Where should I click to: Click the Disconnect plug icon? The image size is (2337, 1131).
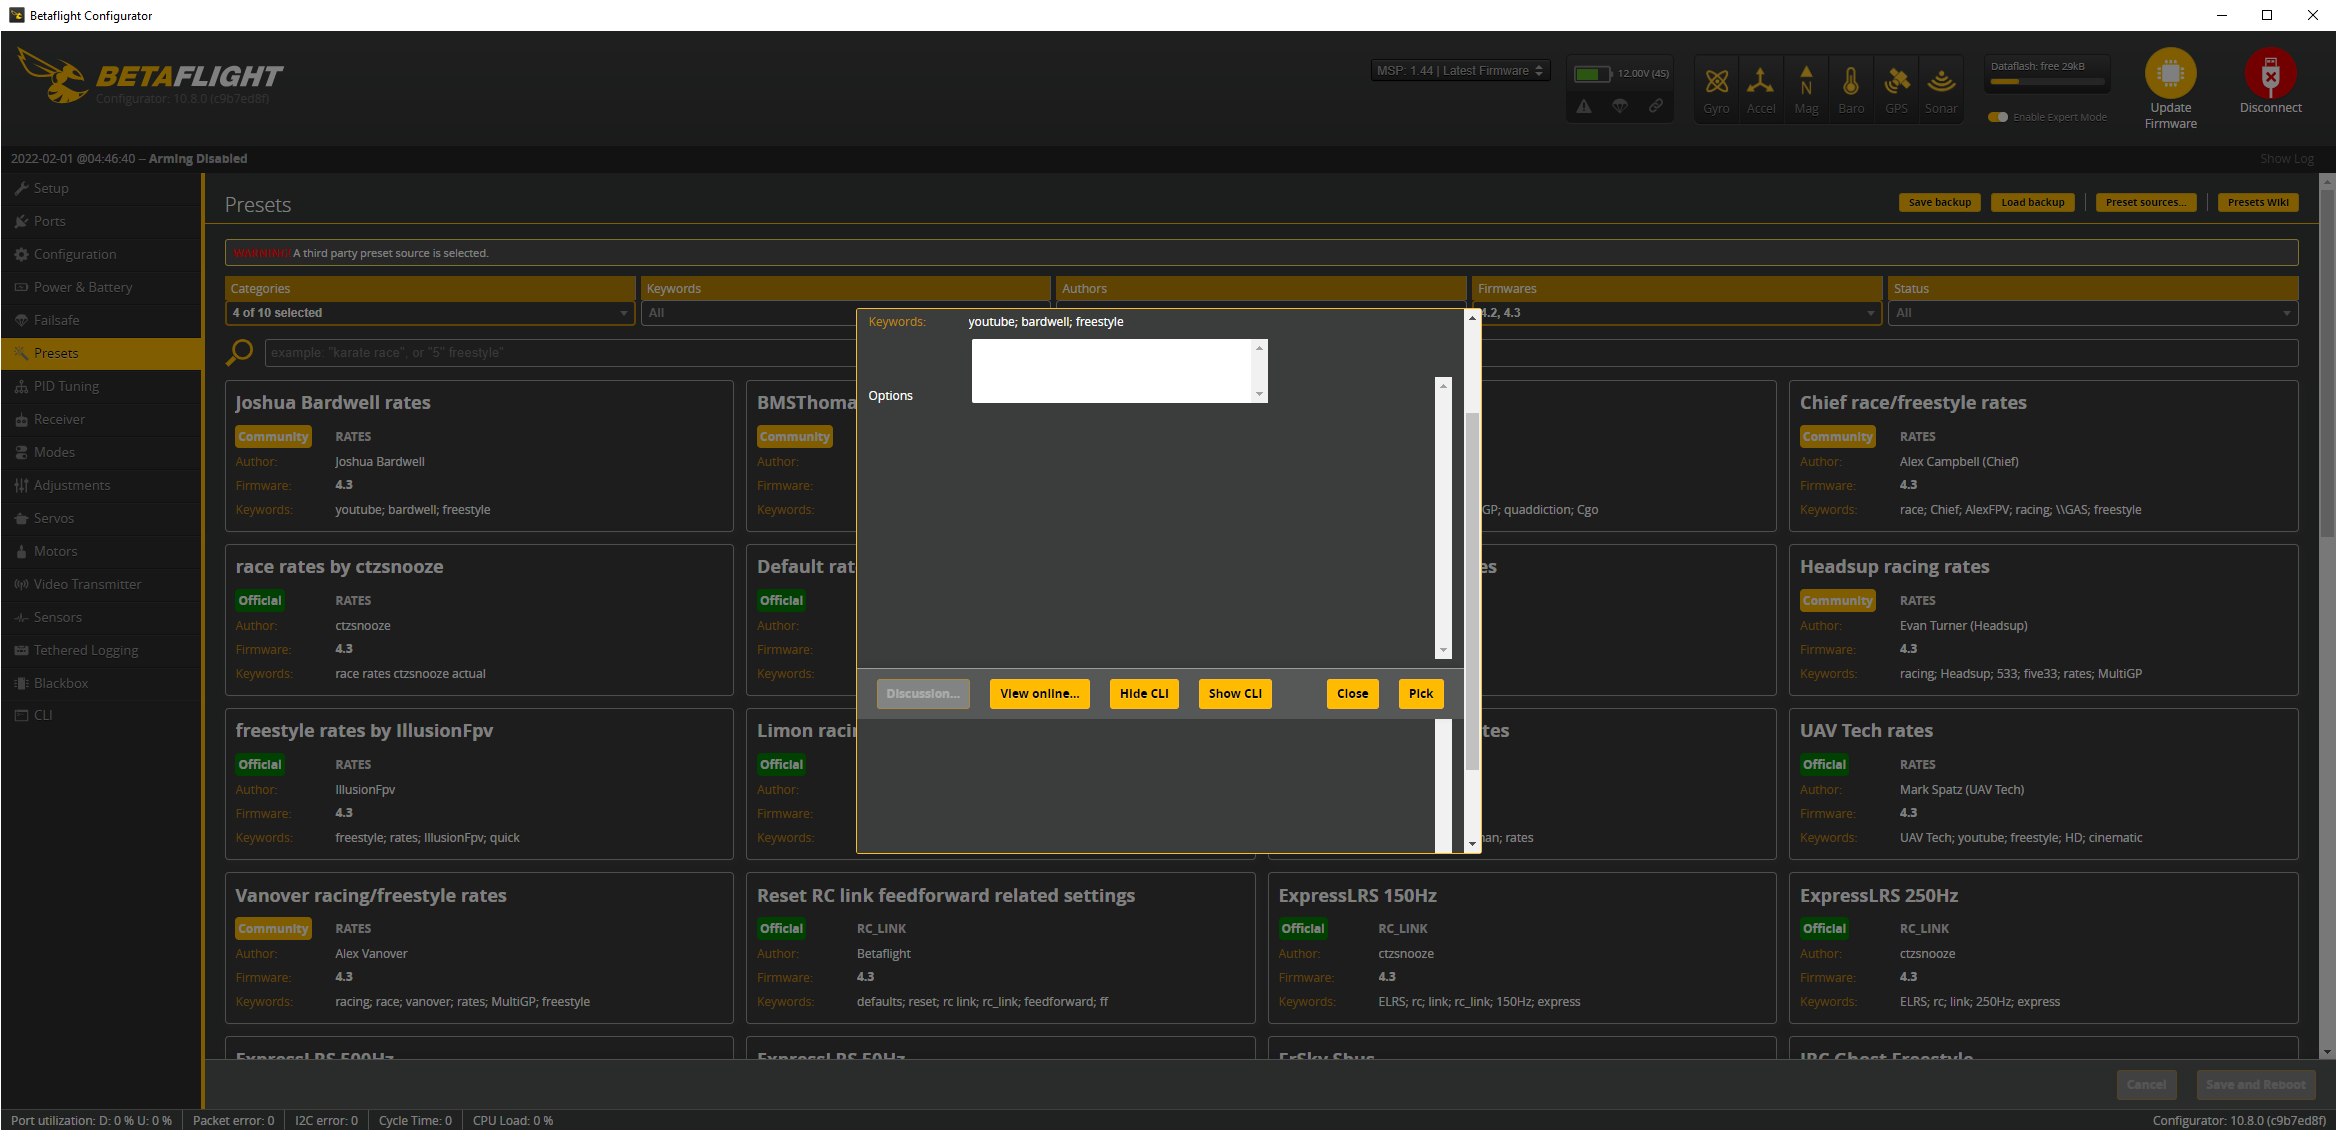[2271, 75]
